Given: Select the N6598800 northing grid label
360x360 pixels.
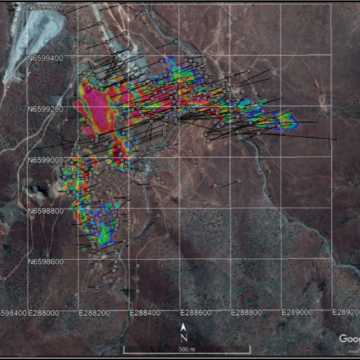Looking at the screenshot, I should 45,211.
